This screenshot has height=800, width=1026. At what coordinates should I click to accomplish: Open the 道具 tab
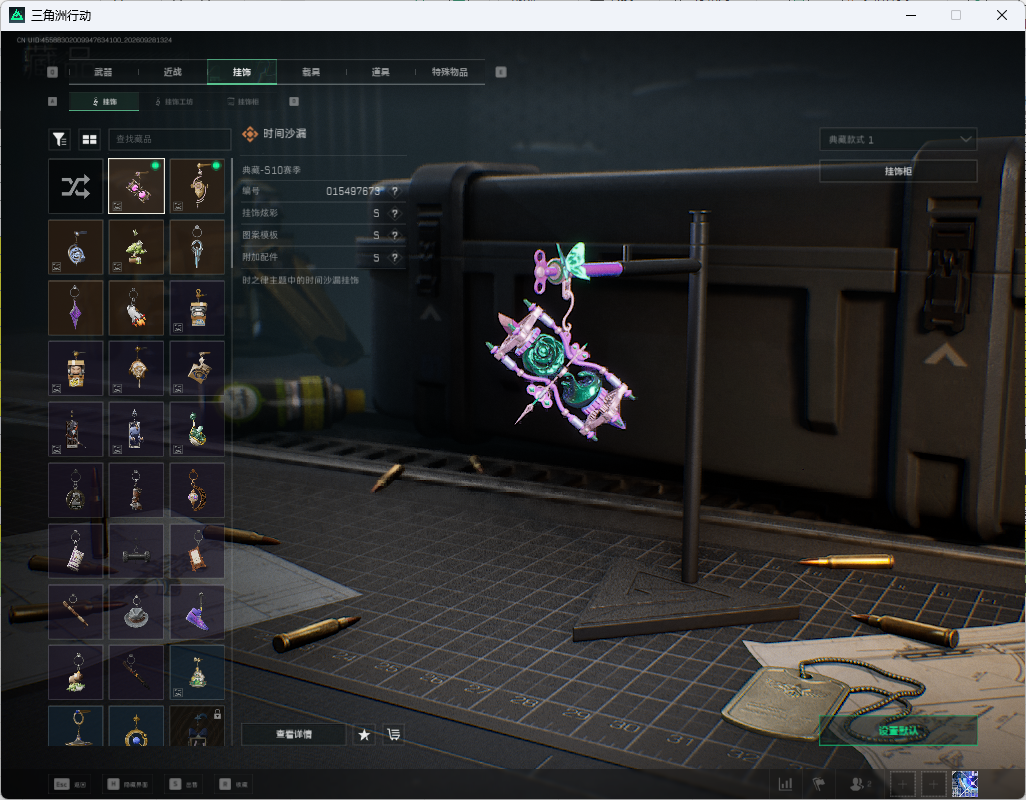pos(380,72)
